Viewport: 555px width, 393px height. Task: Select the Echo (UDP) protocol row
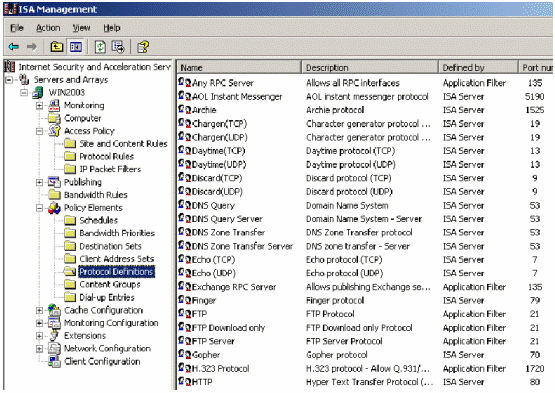365,273
